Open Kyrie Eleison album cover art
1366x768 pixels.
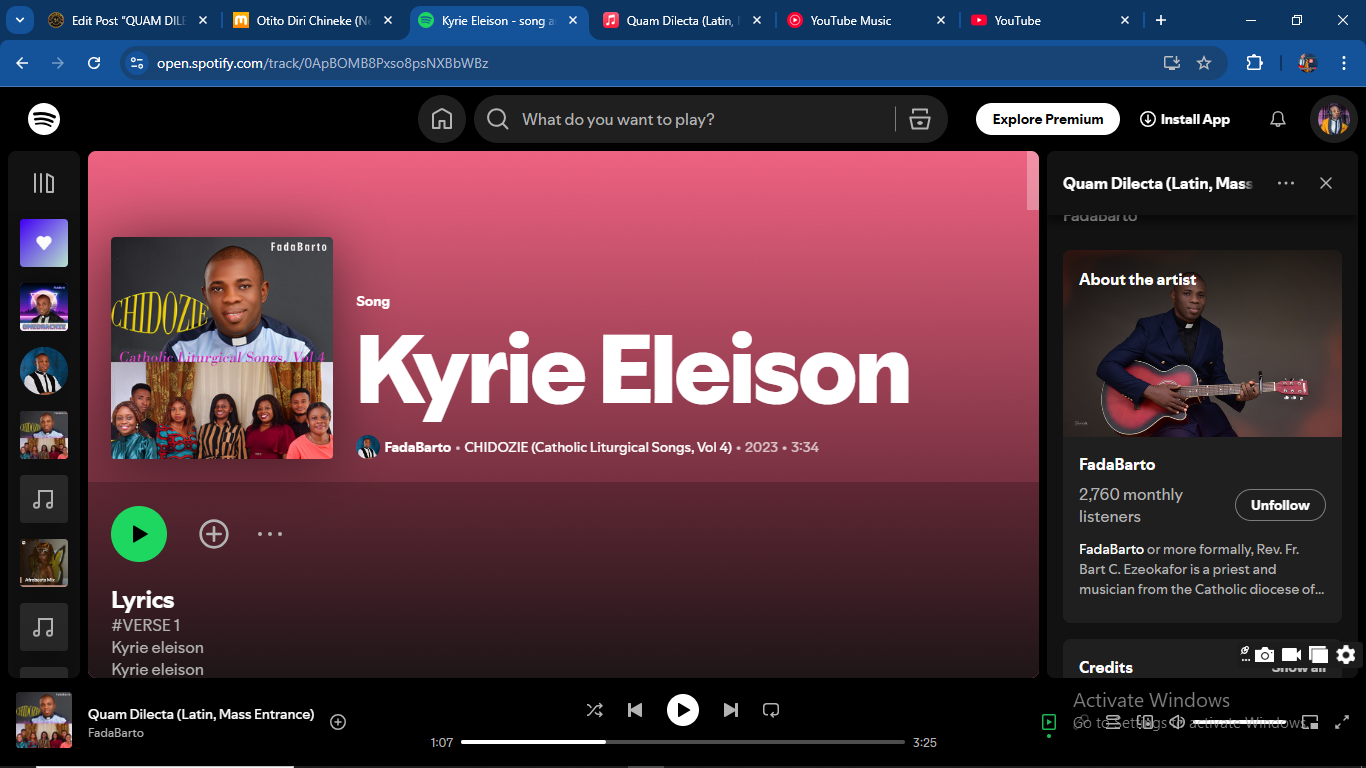point(222,348)
